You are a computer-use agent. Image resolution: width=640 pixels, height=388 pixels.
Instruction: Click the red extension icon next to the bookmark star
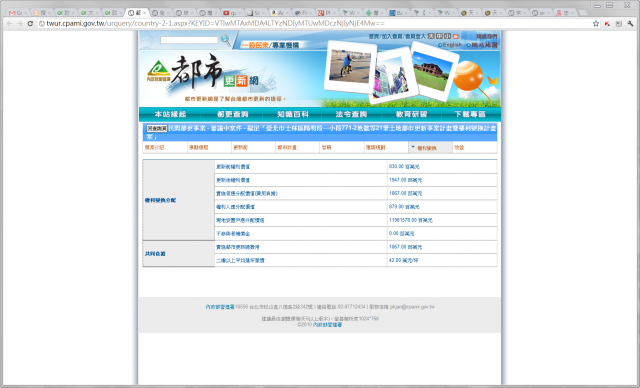[607, 24]
